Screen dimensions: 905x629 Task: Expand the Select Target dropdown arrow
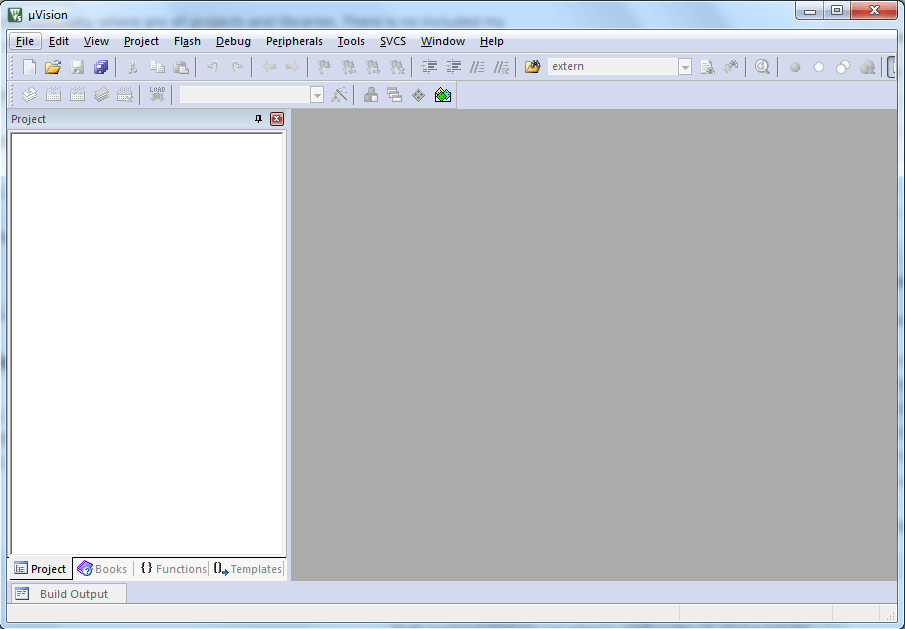tap(317, 95)
